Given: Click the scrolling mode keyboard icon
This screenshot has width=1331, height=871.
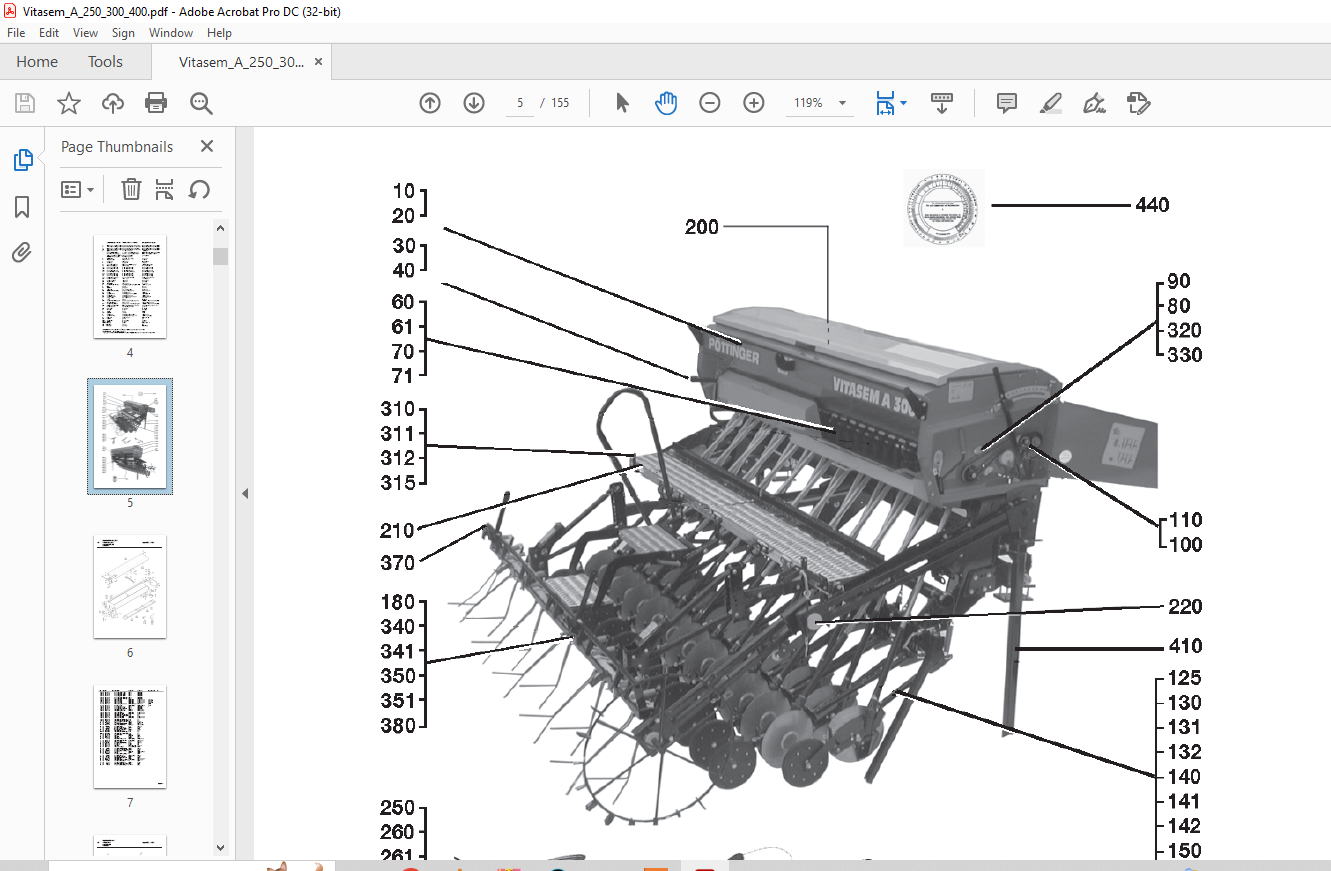Looking at the screenshot, I should [x=942, y=103].
